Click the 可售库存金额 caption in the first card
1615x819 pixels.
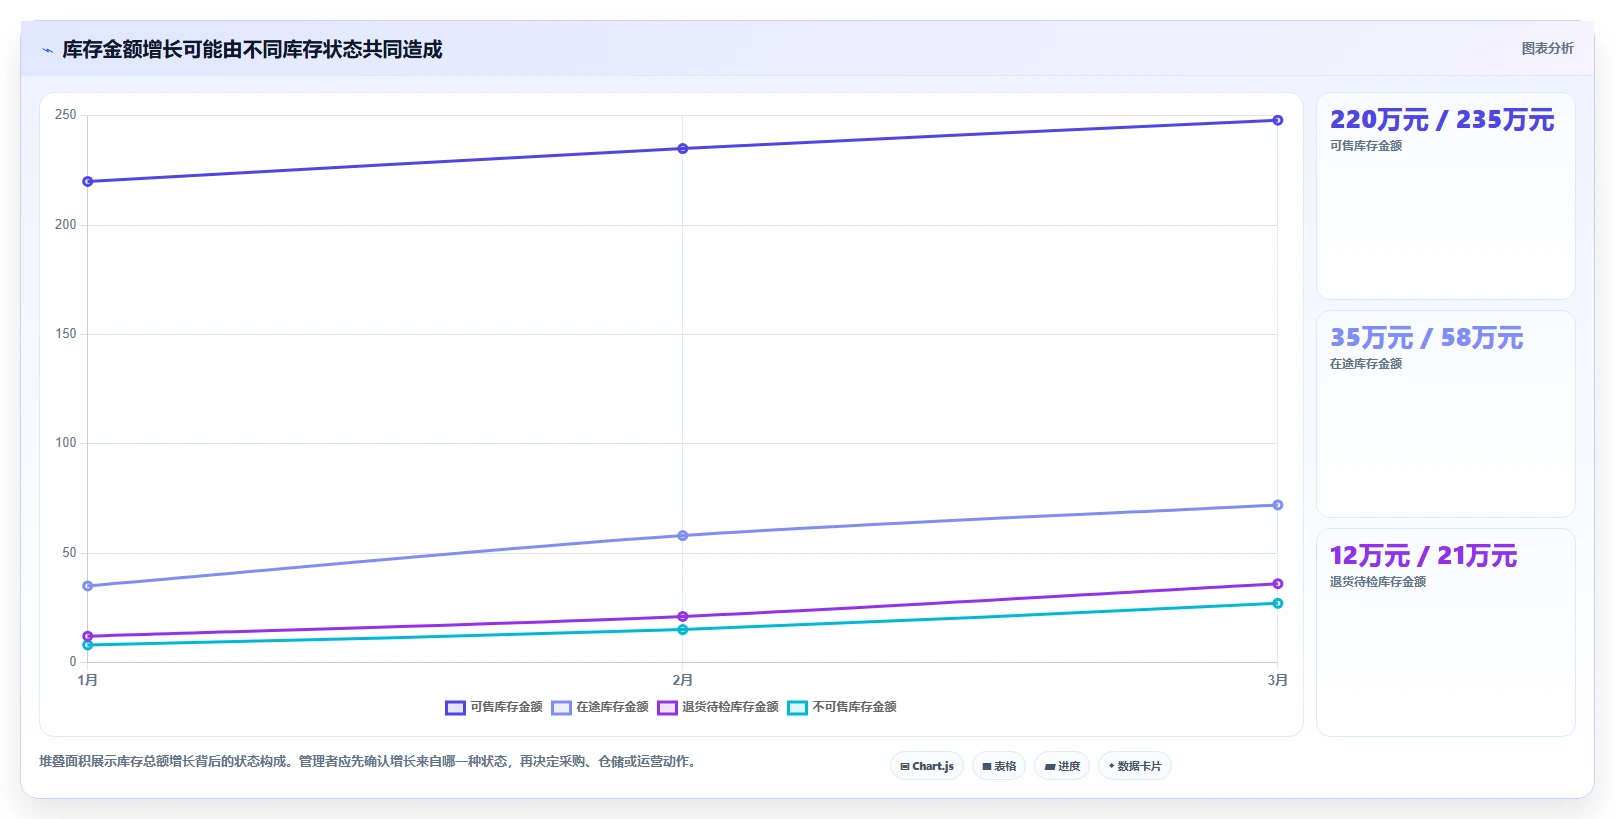tap(1366, 146)
